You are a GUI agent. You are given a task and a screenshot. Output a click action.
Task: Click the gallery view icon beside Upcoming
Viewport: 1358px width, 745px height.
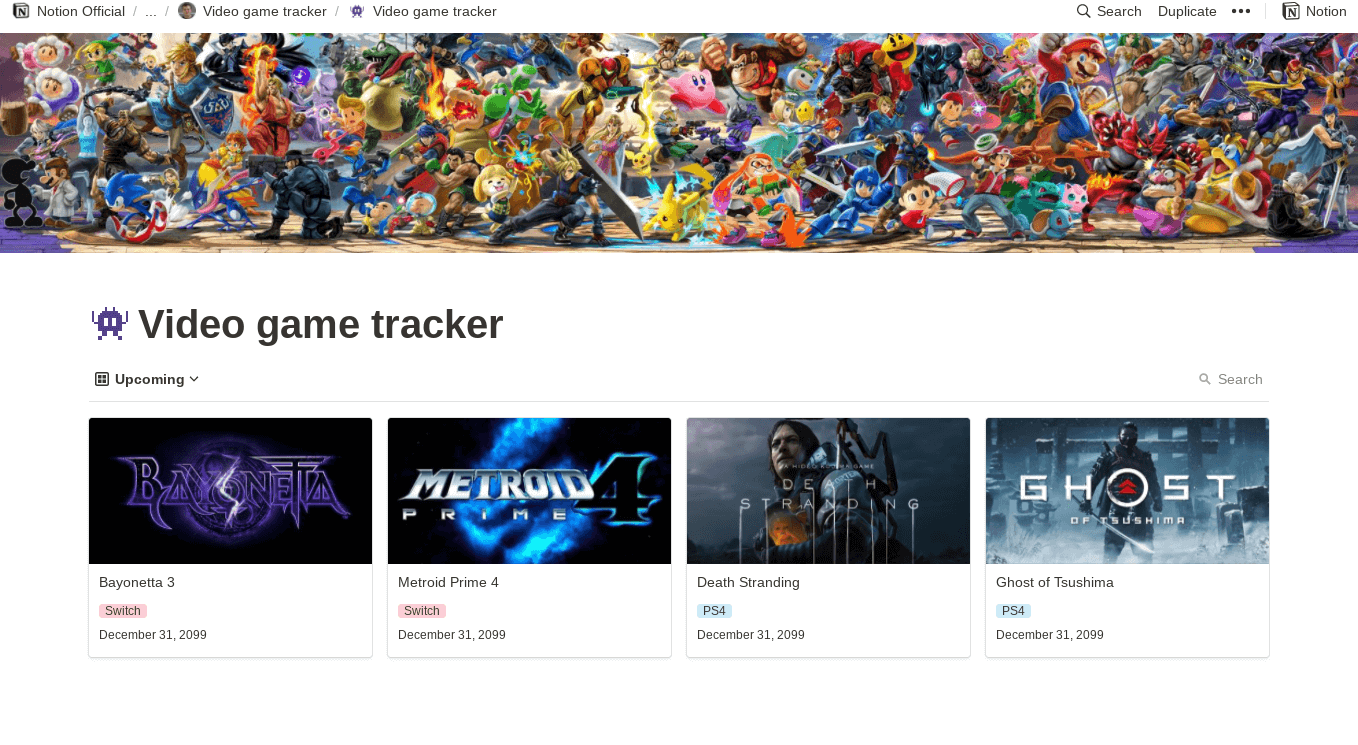(102, 379)
